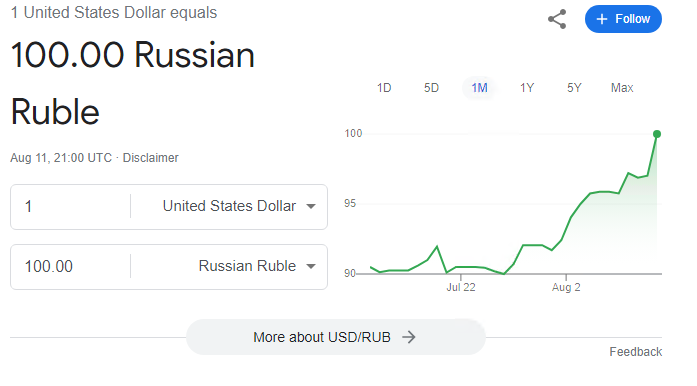Show the Max chart range
Image resolution: width=697 pixels, height=386 pixels.
pos(622,88)
